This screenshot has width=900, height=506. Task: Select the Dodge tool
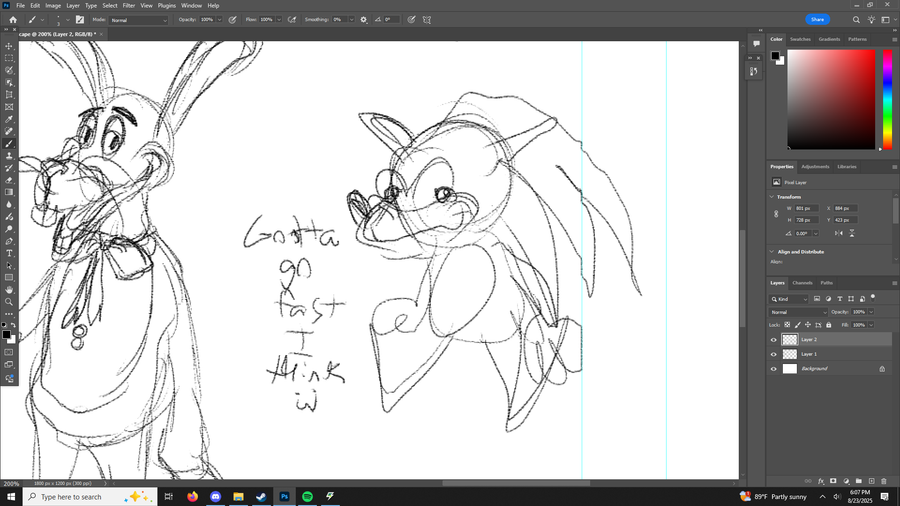pos(9,229)
